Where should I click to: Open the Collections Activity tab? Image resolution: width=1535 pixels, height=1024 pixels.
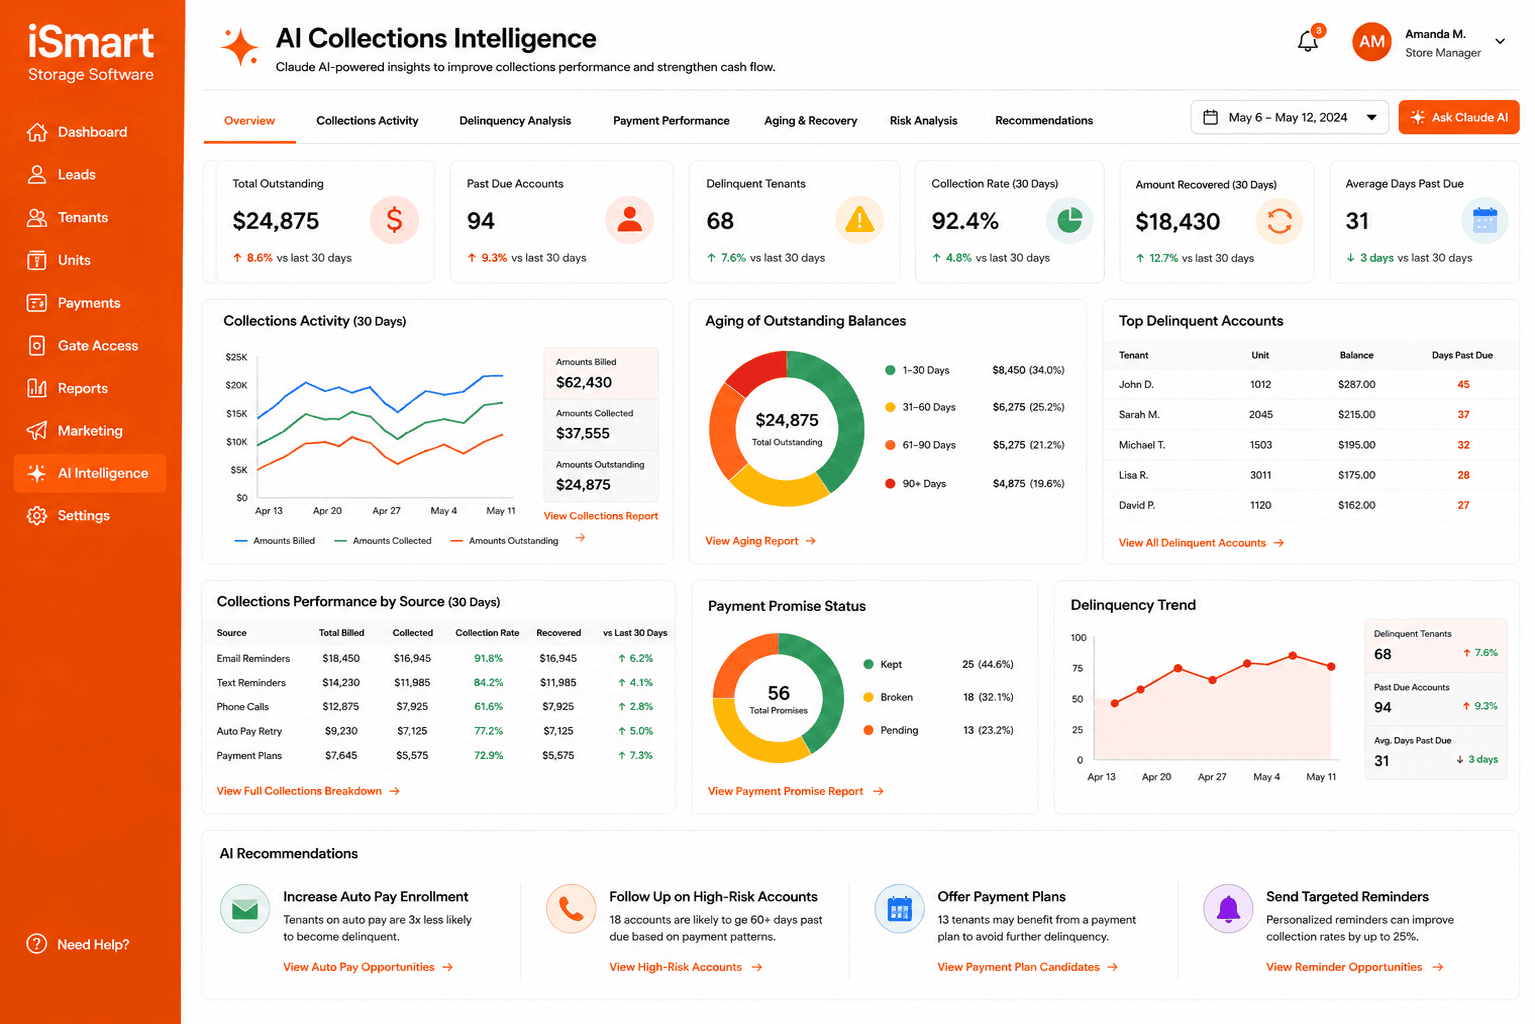tap(367, 121)
